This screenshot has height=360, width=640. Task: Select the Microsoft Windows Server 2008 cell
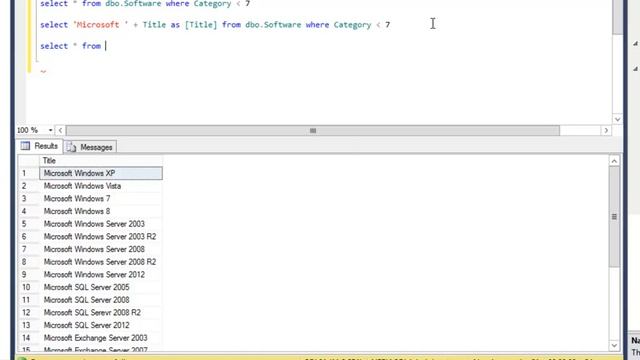pyautogui.click(x=101, y=249)
